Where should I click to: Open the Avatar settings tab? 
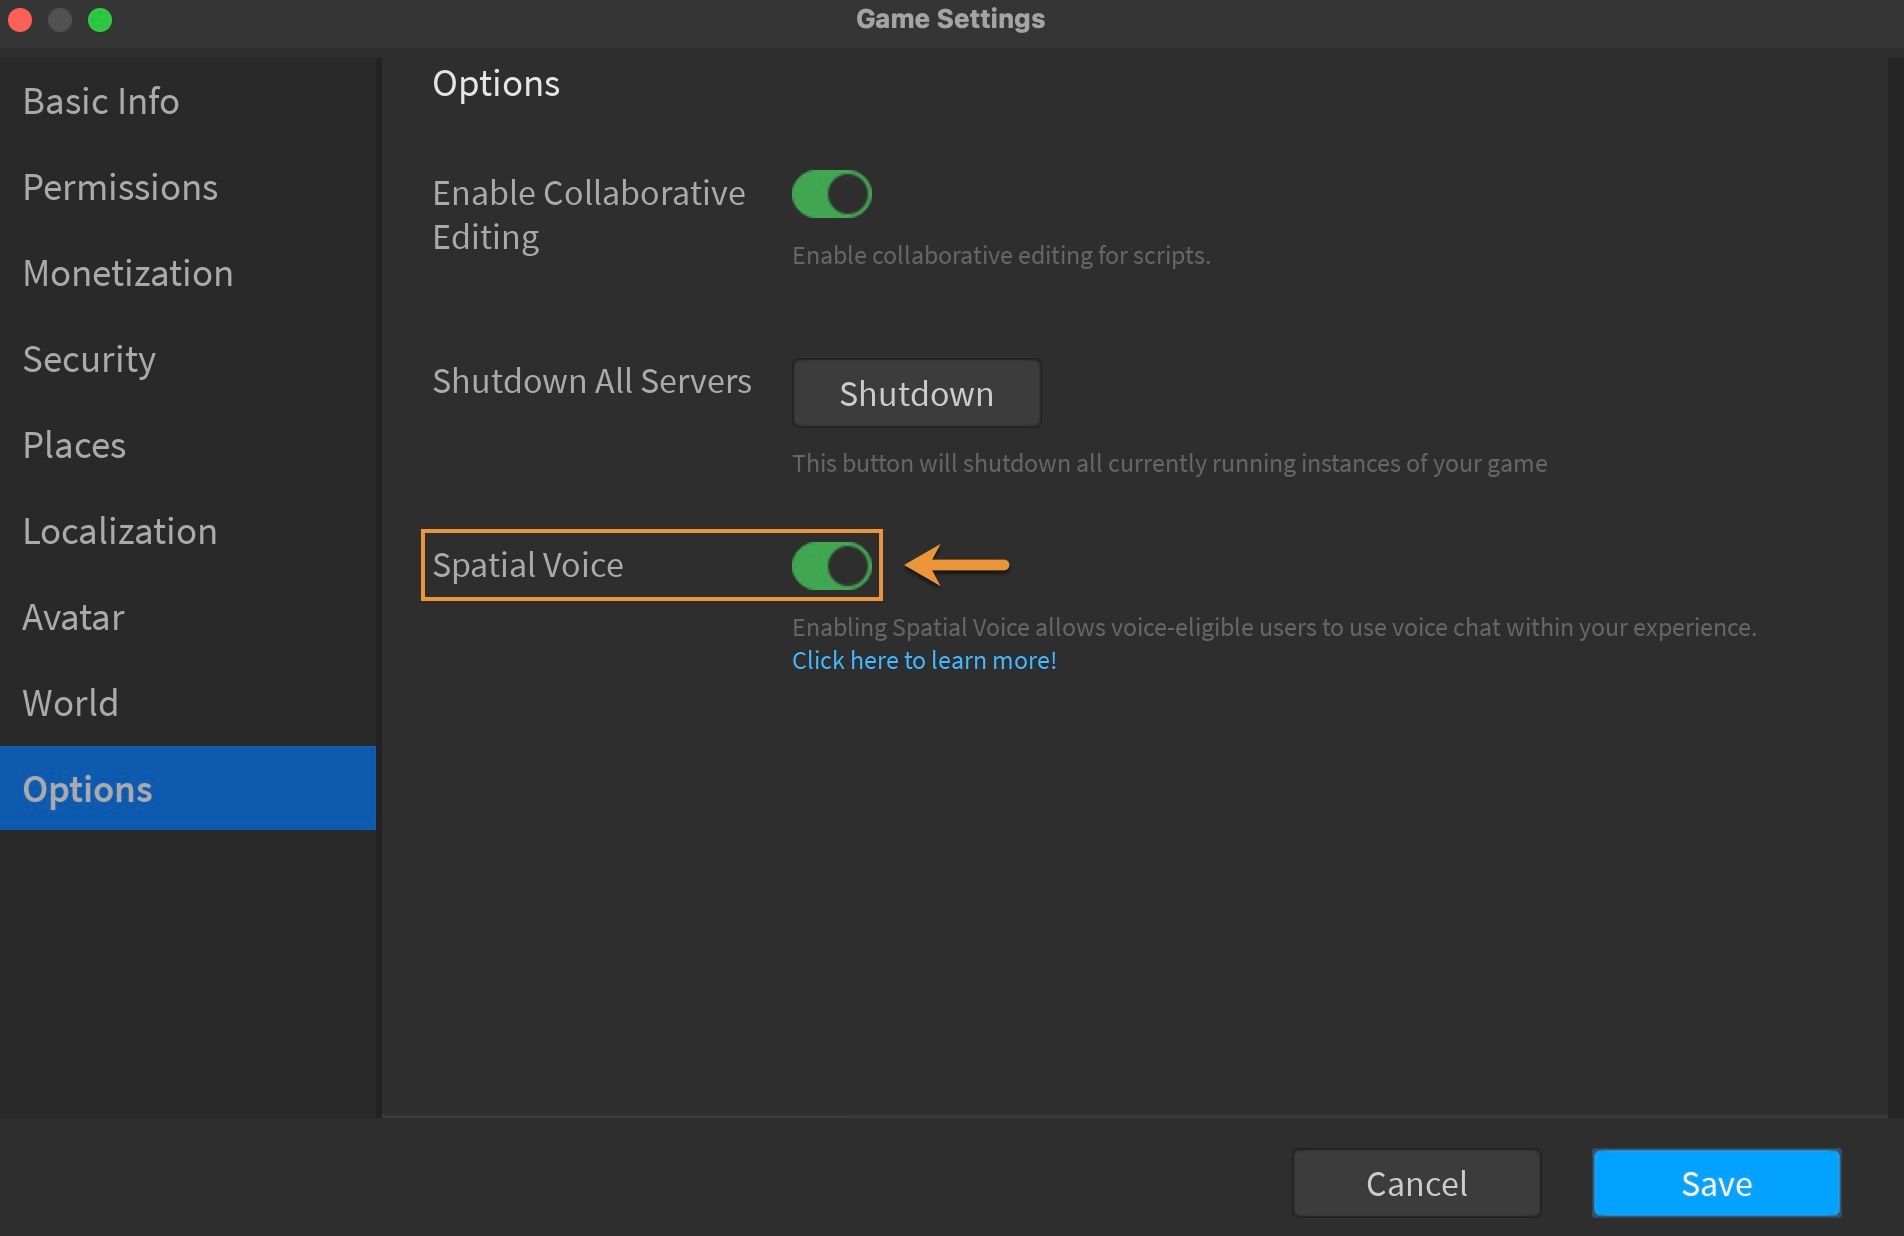point(73,618)
